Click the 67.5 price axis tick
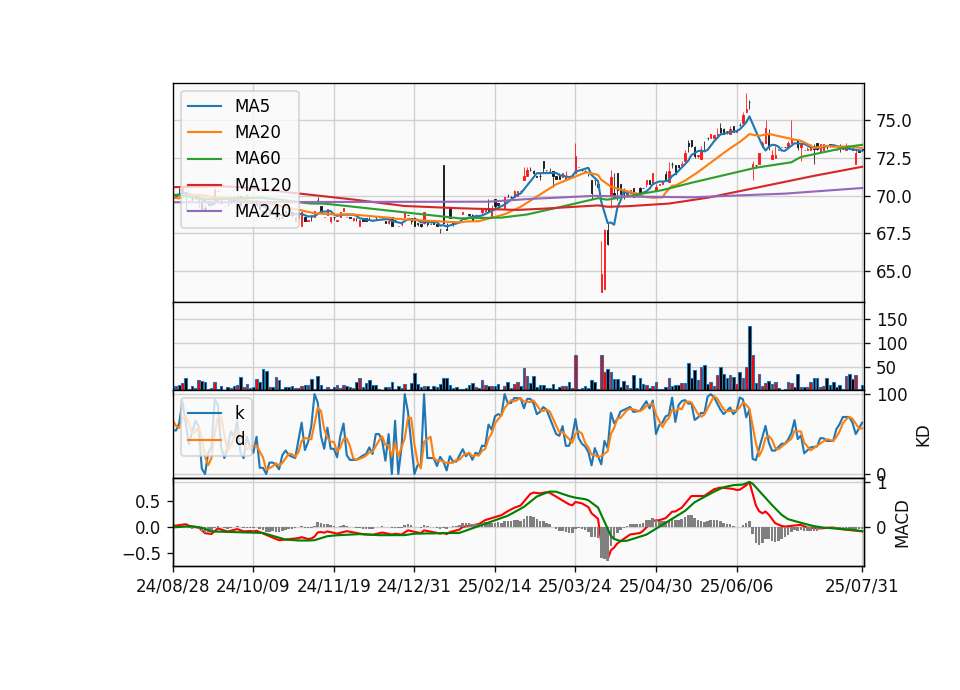Viewport: 960px width, 690px height. pyautogui.click(x=893, y=234)
